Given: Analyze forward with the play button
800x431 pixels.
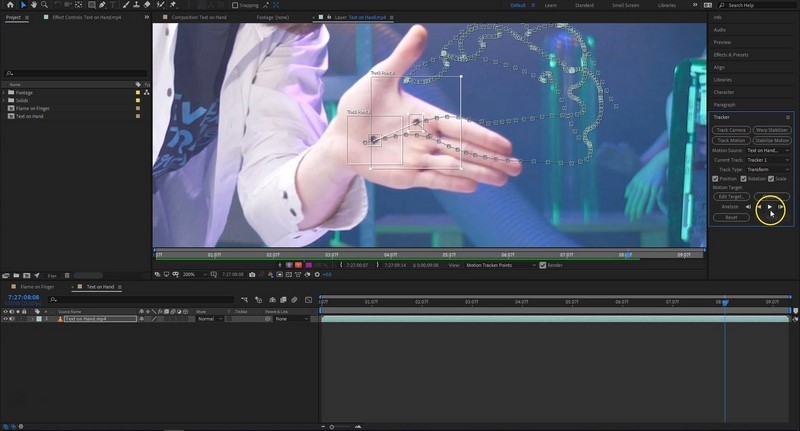Looking at the screenshot, I should point(769,207).
